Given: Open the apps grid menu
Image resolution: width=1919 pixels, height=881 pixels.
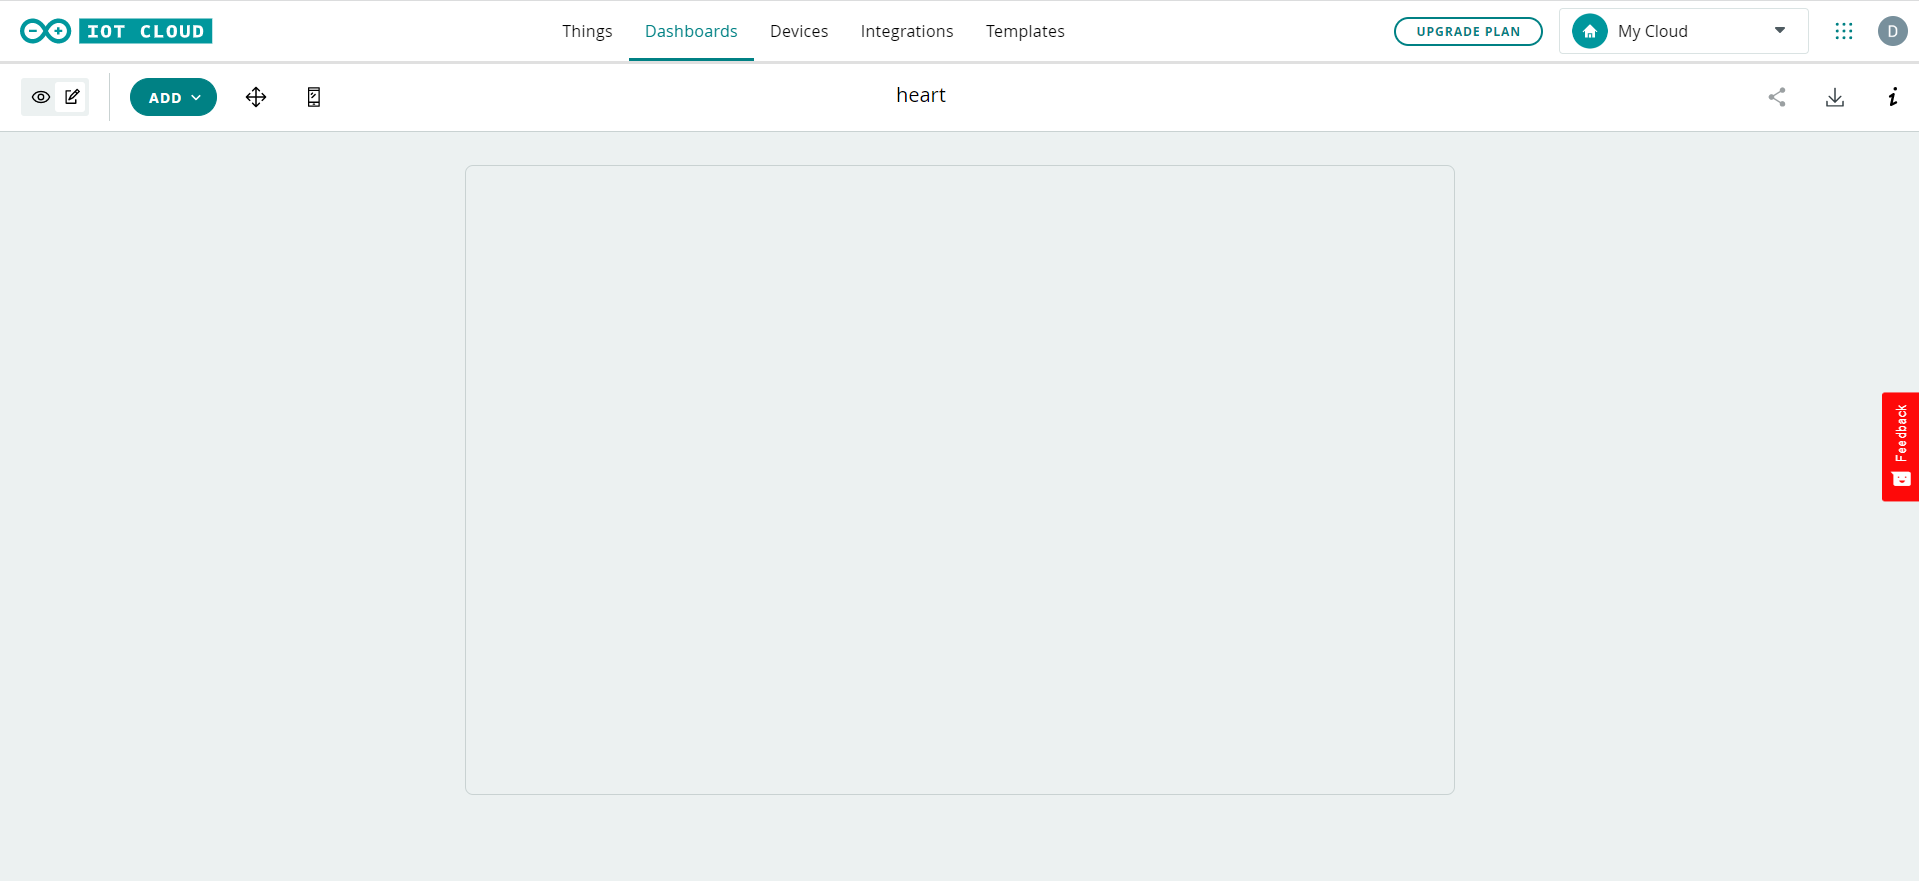Looking at the screenshot, I should click(1843, 31).
